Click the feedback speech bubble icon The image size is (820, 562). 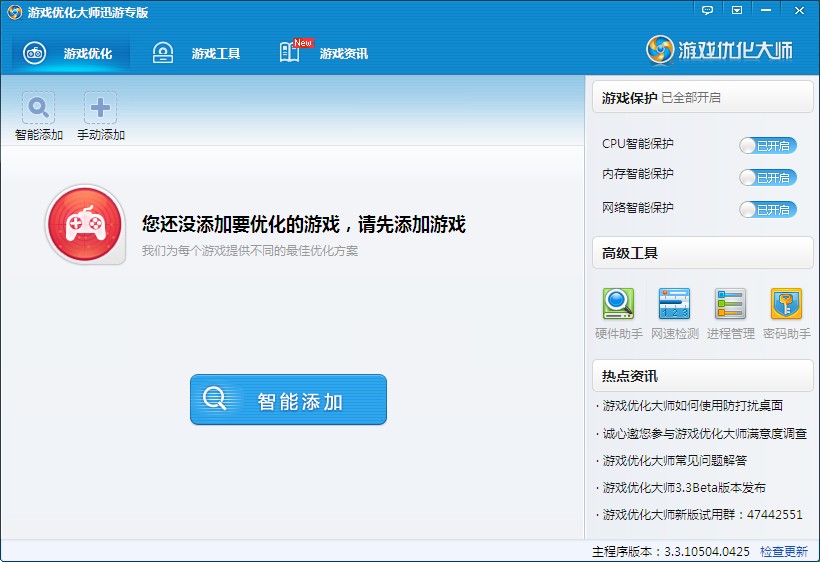coord(708,10)
